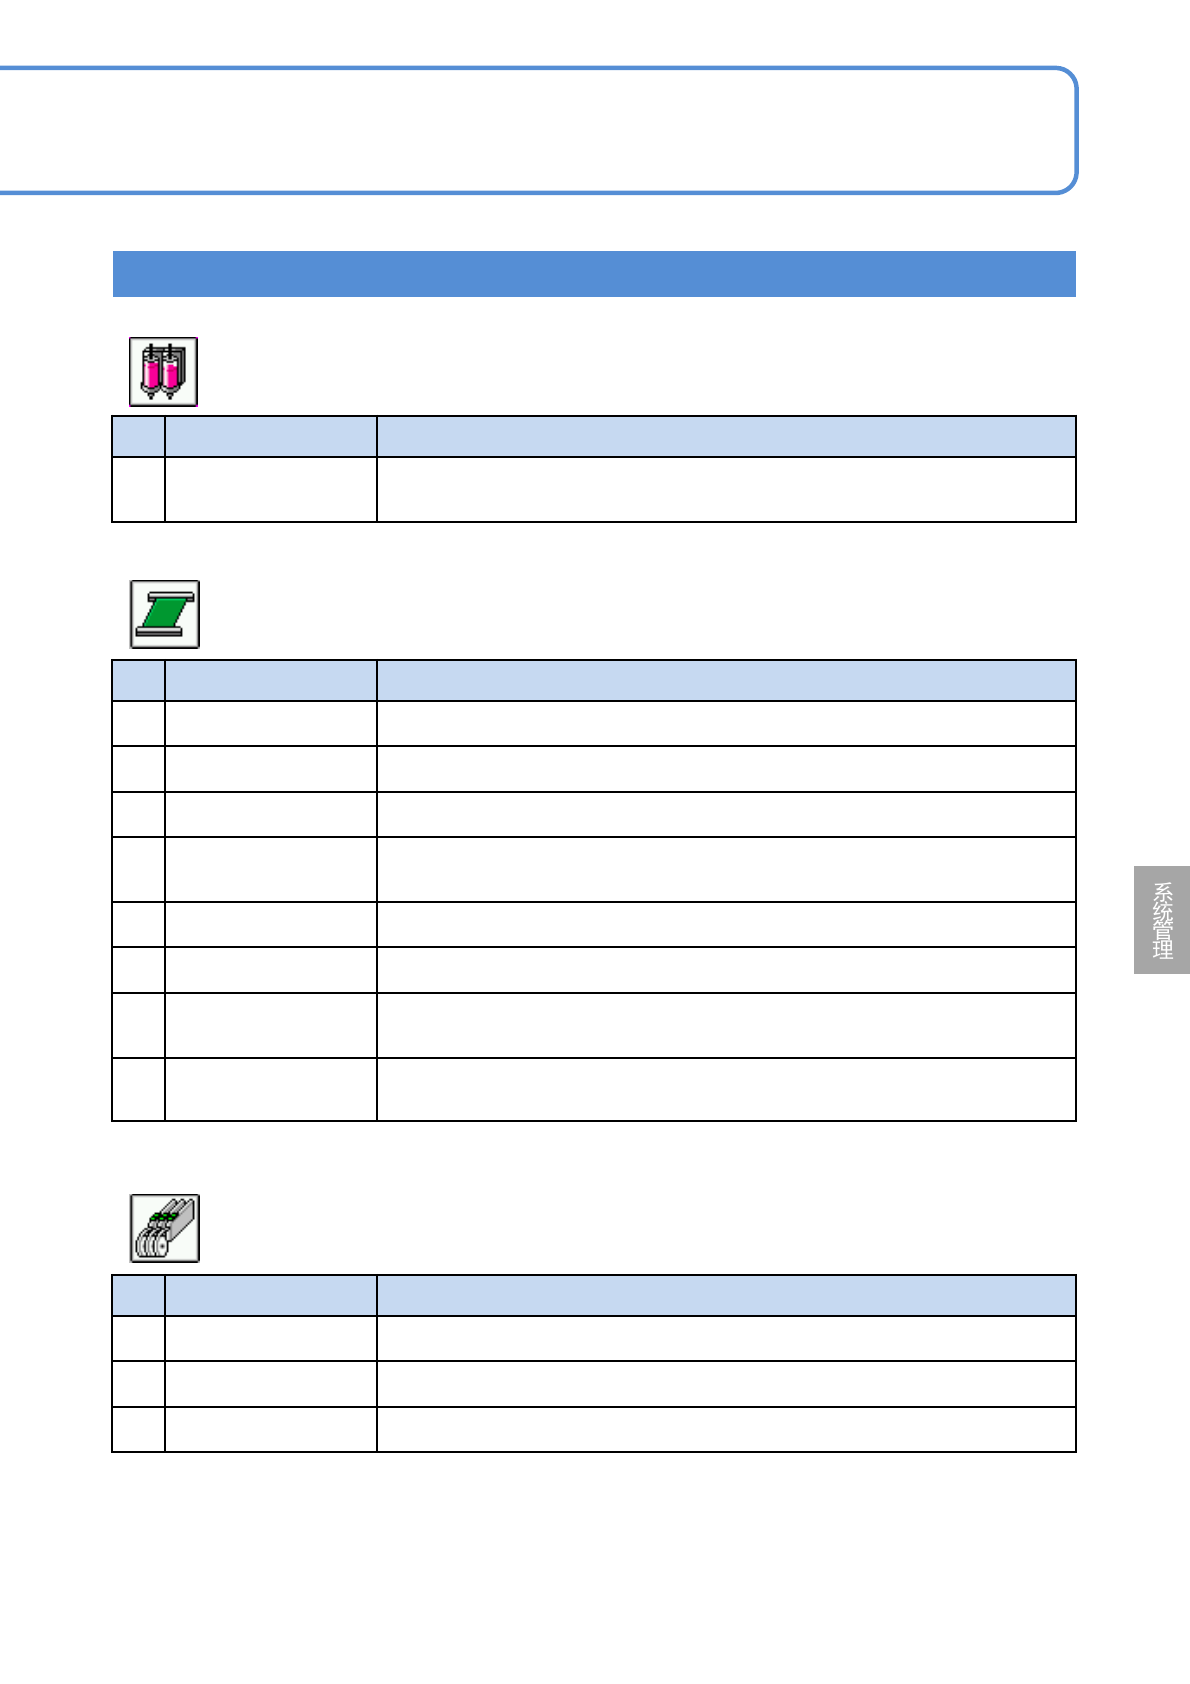This screenshot has height=1684, width=1190.
Task: Click narrow number cell in ink table data row
Action: pos(139,490)
